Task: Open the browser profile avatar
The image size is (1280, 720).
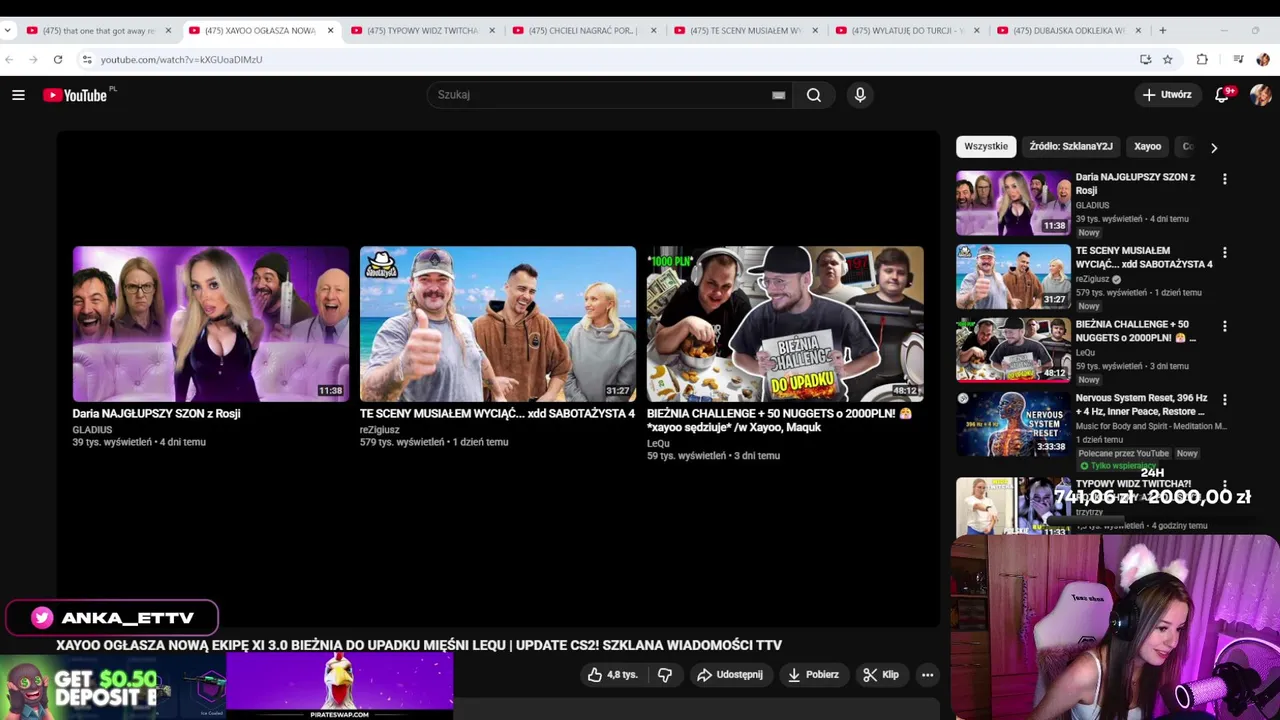Action: click(1263, 59)
